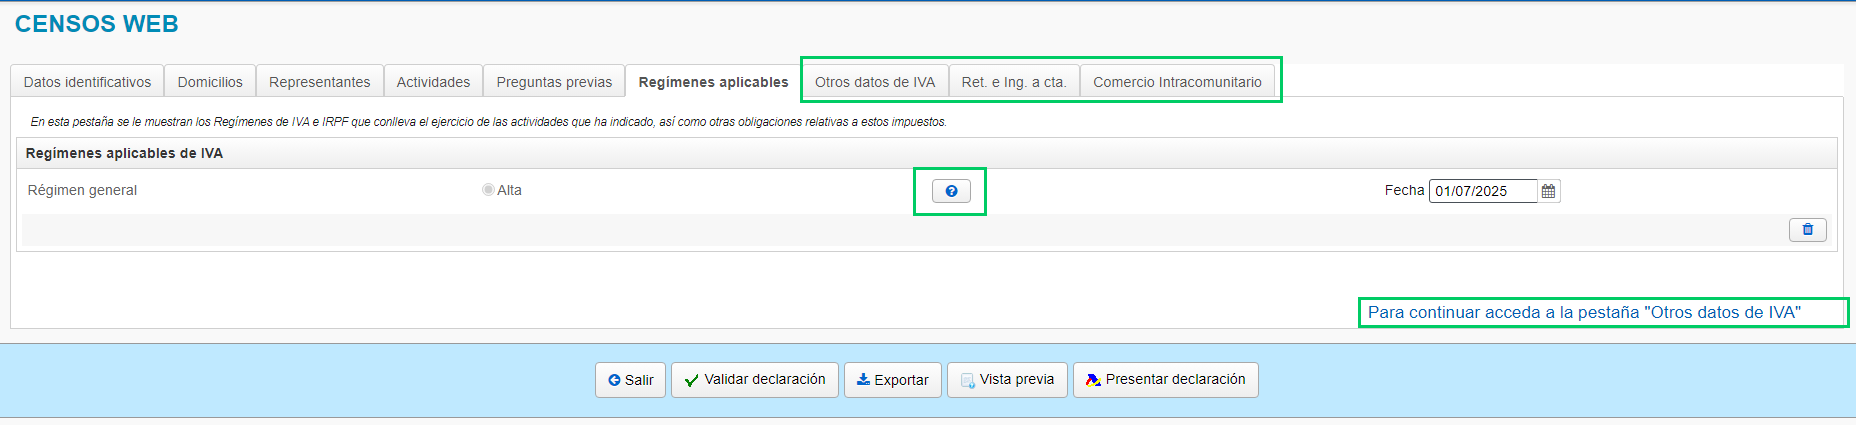The width and height of the screenshot is (1856, 425).
Task: Go to Comercio Intracomunitario tab
Action: (1177, 82)
